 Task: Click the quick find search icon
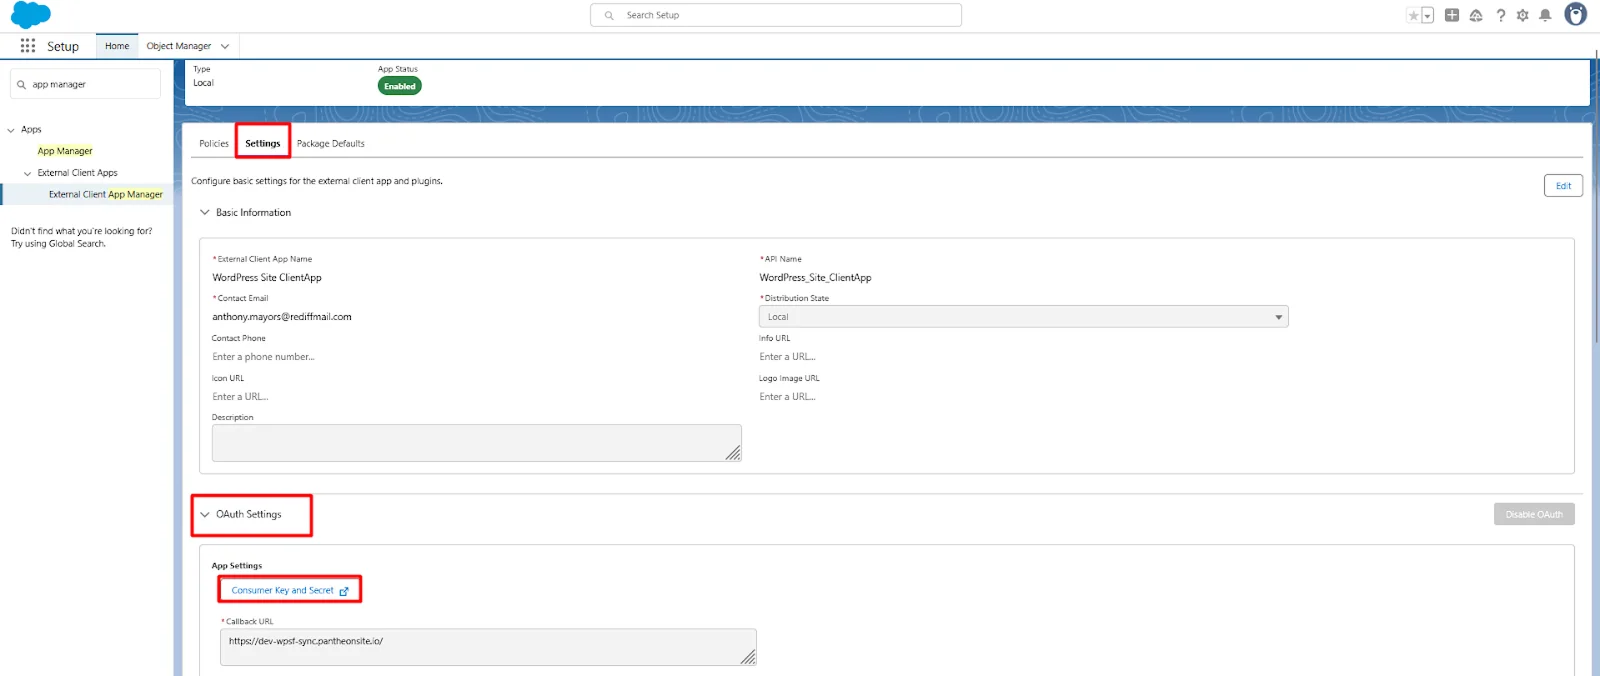click(21, 84)
